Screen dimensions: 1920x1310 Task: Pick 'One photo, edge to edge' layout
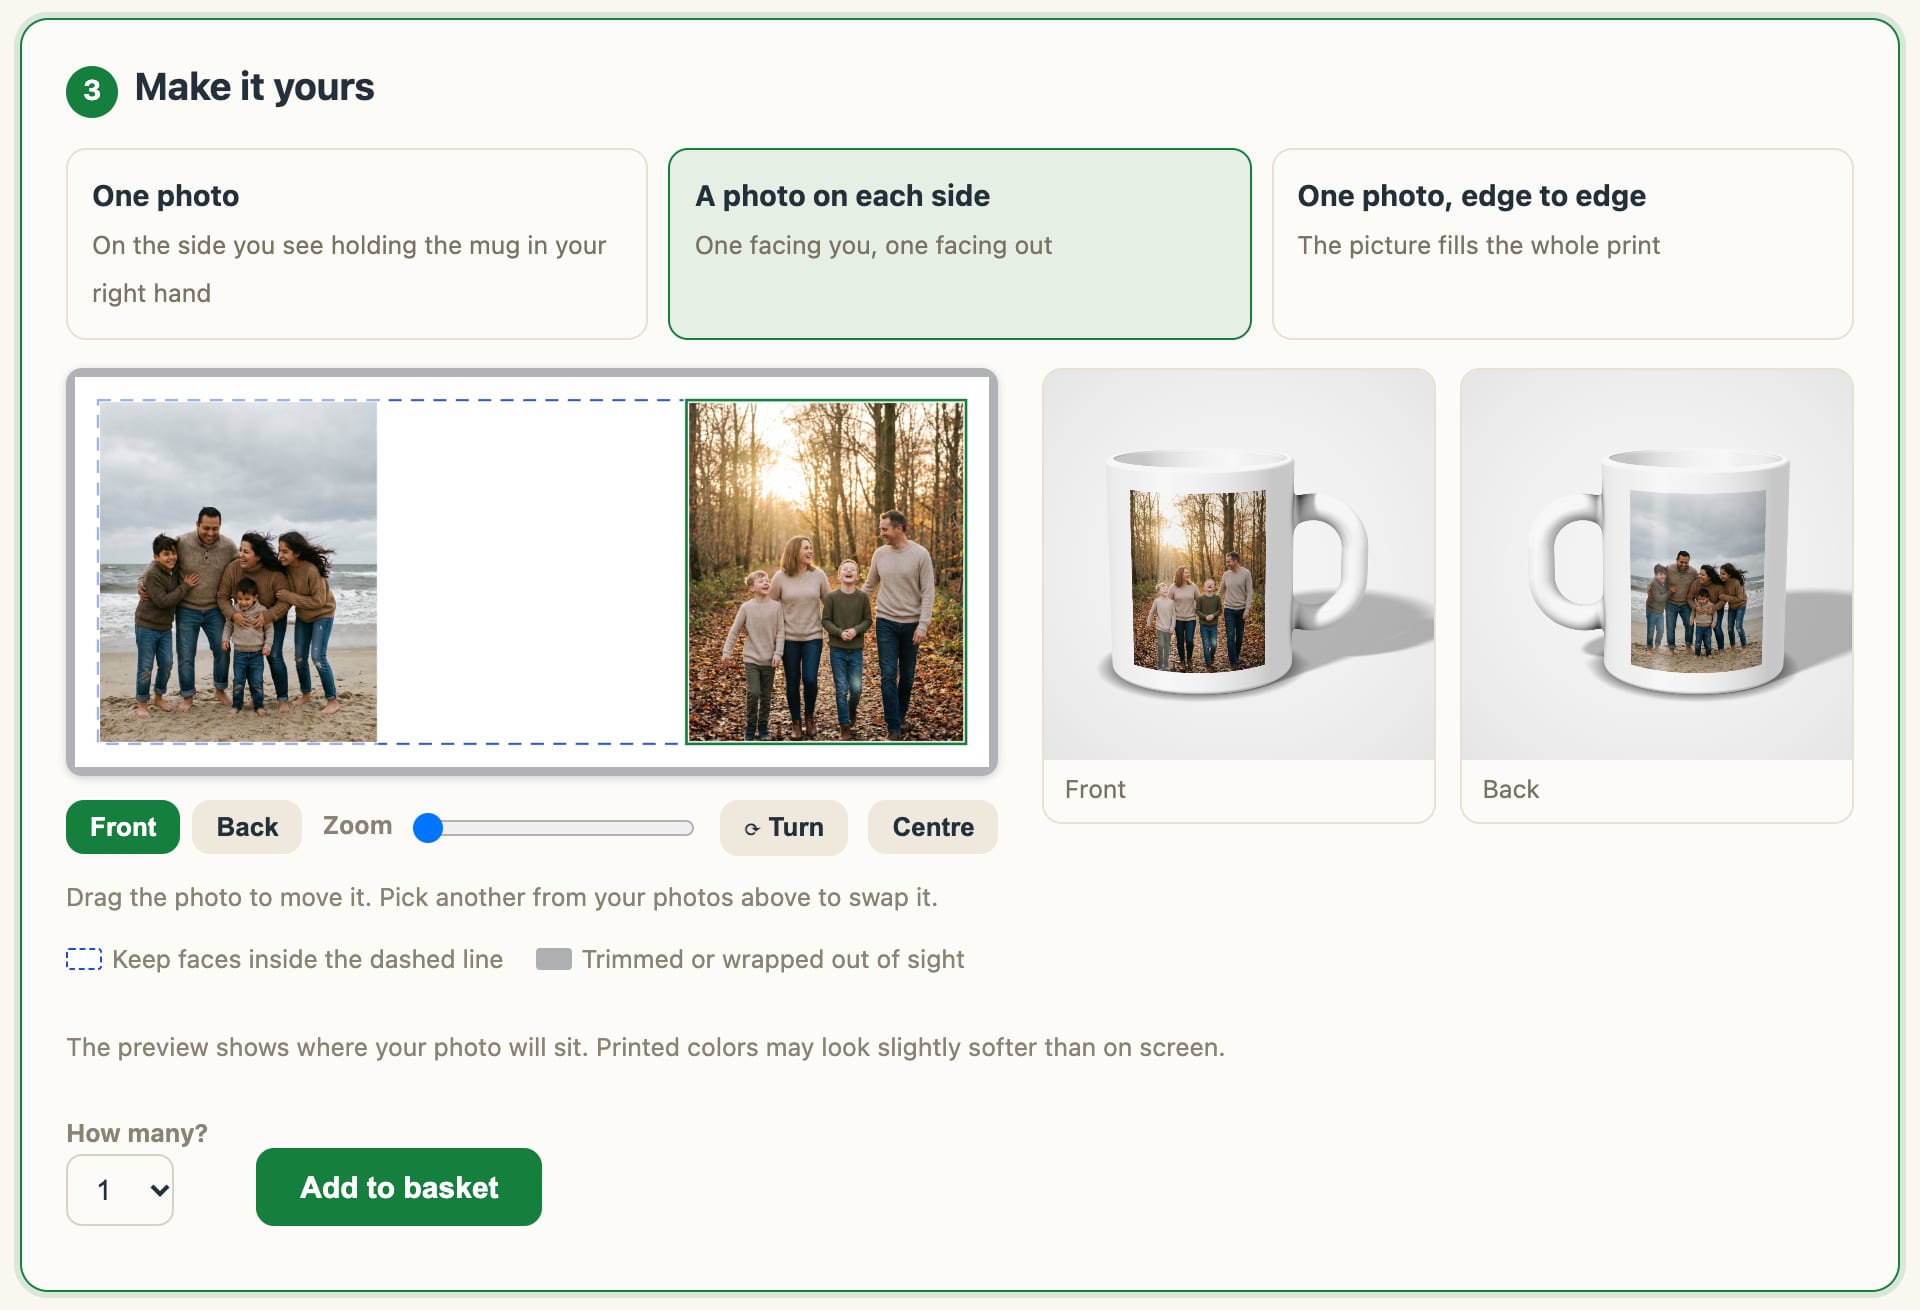click(x=1562, y=244)
